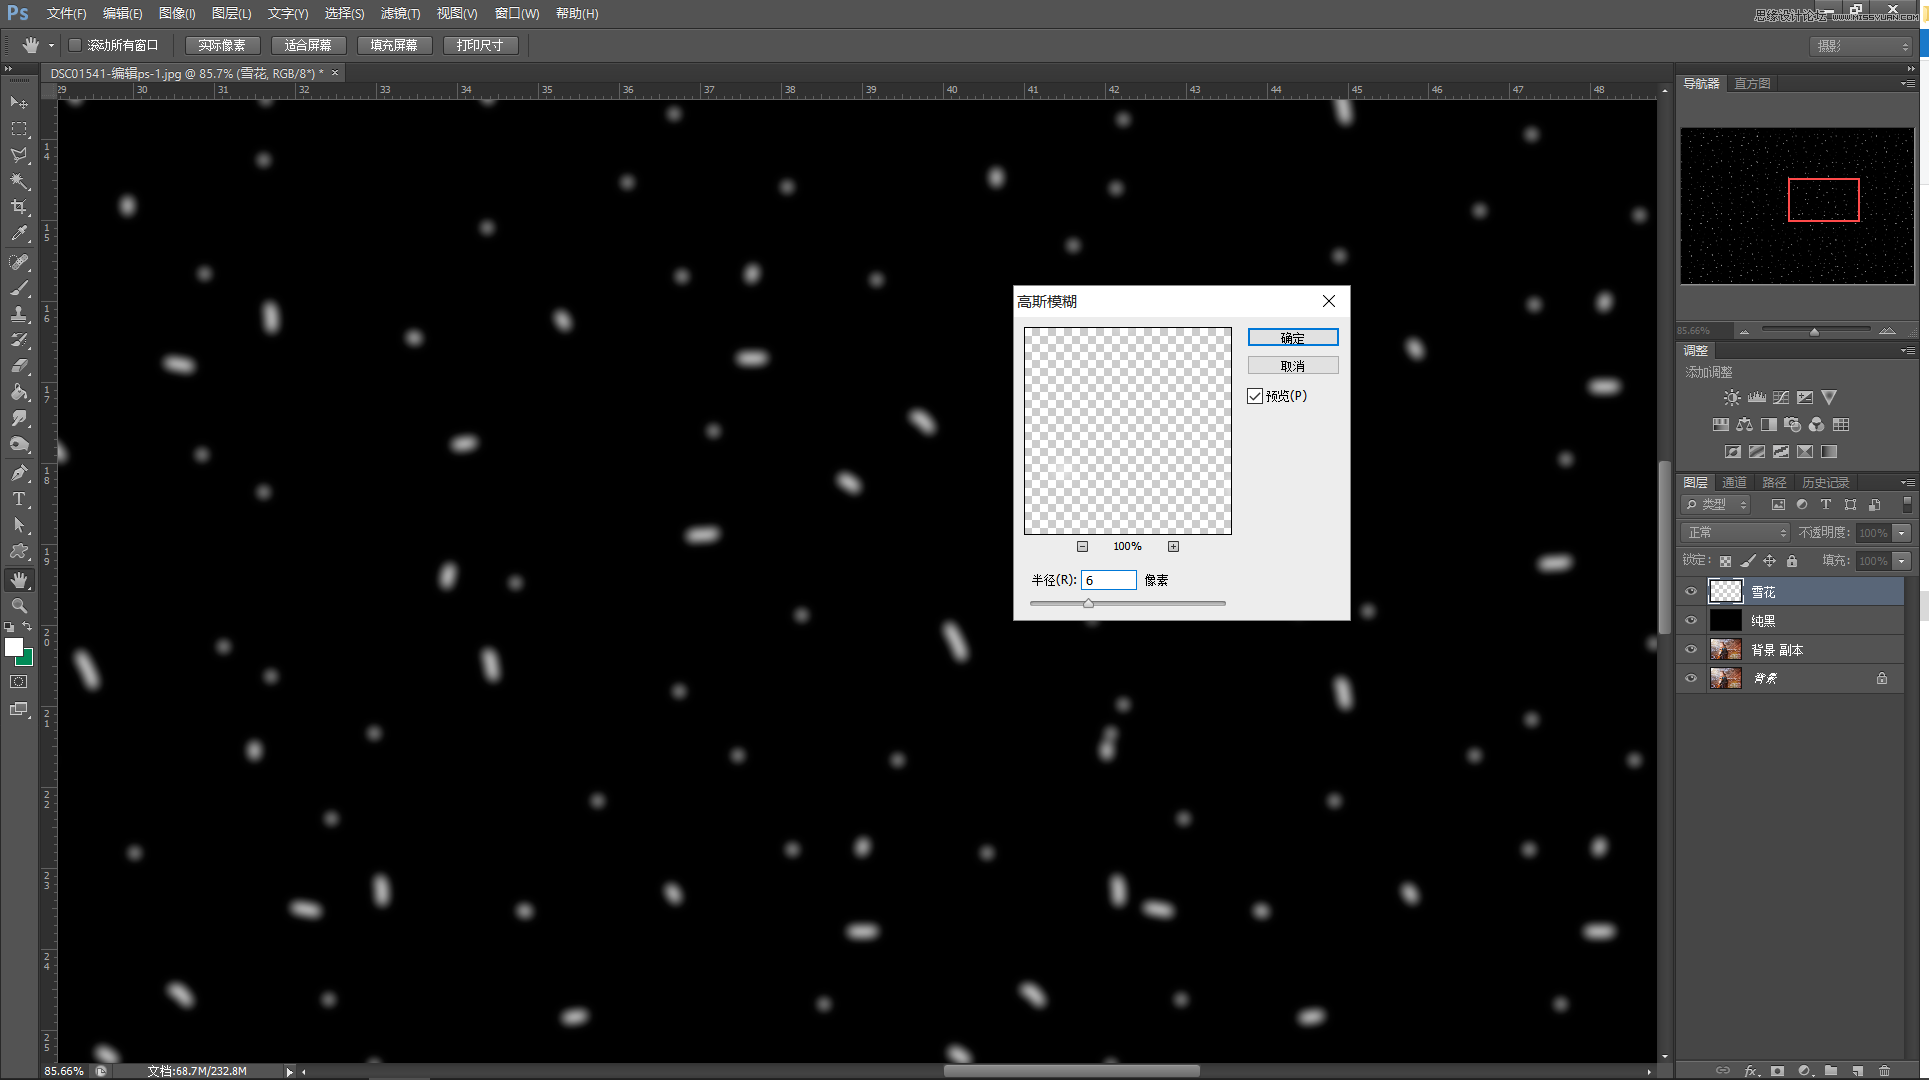The image size is (1929, 1080).
Task: Select the Clone Stamp tool
Action: click(19, 314)
